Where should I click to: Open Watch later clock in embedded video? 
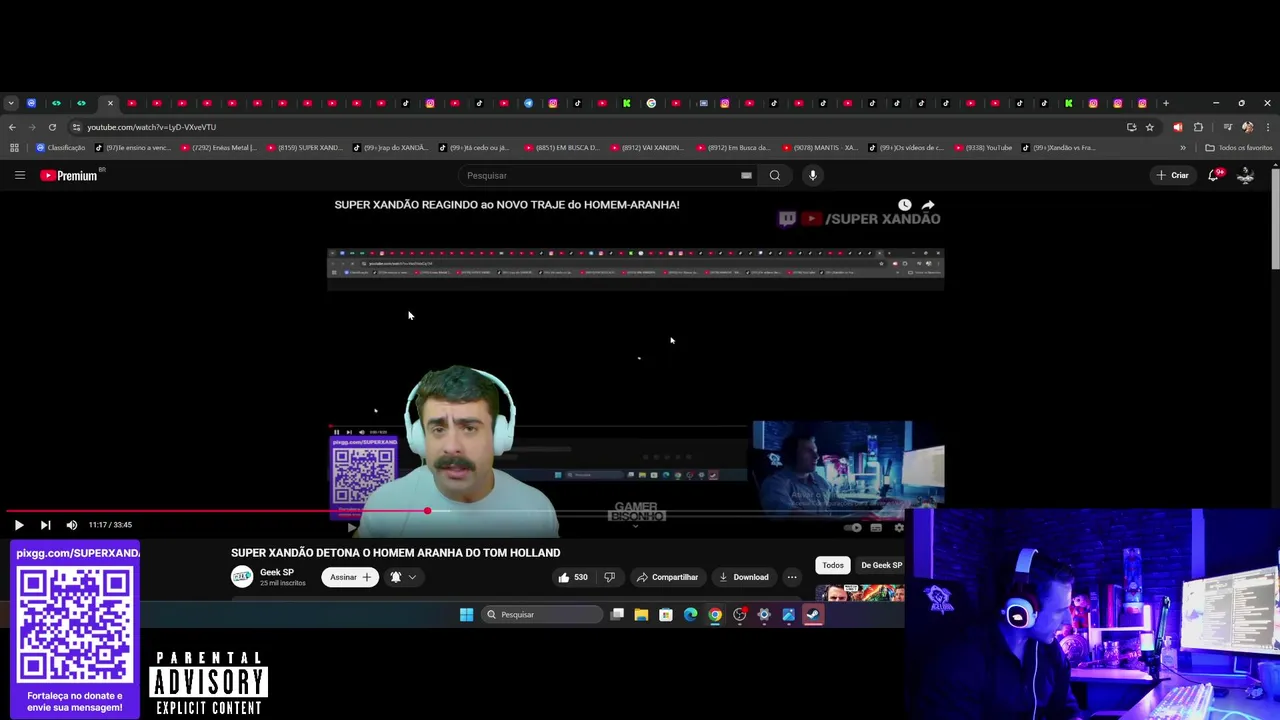coord(905,205)
